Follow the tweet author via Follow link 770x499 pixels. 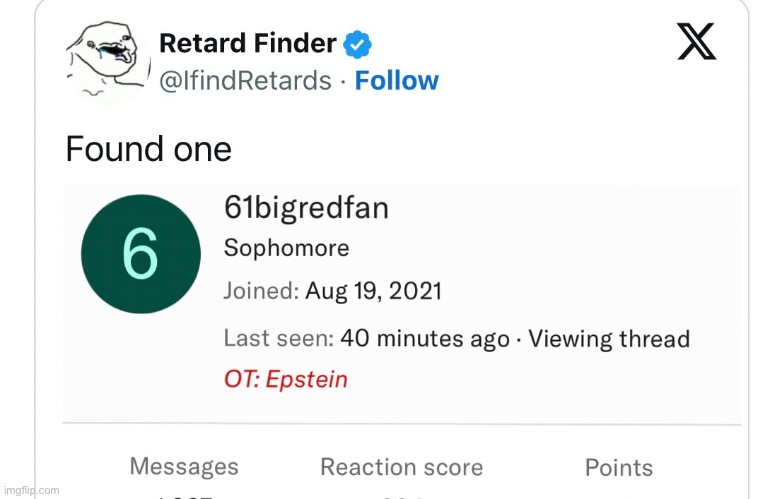[x=397, y=81]
